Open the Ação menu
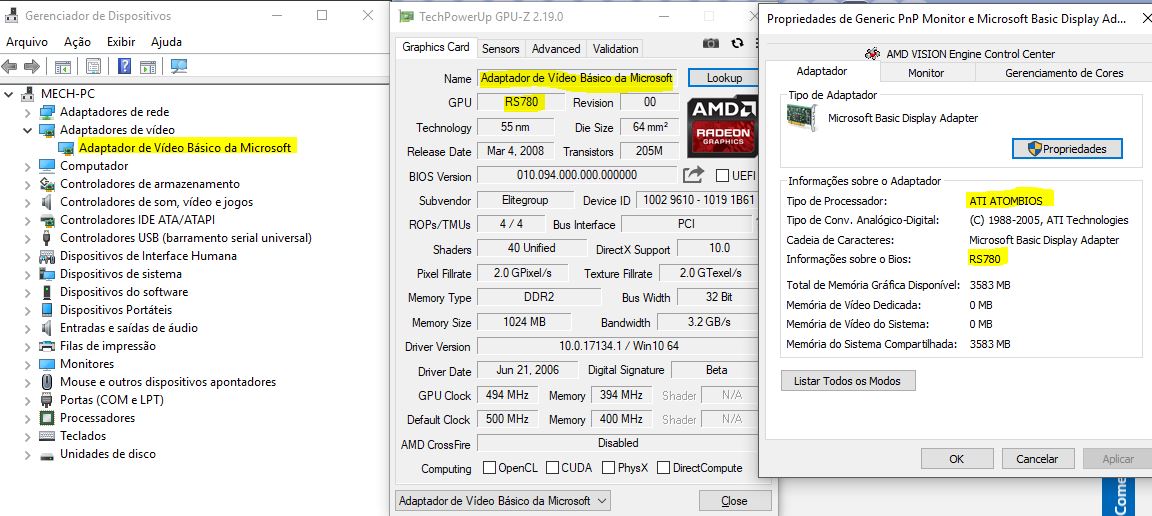The width and height of the screenshot is (1152, 516). 77,42
